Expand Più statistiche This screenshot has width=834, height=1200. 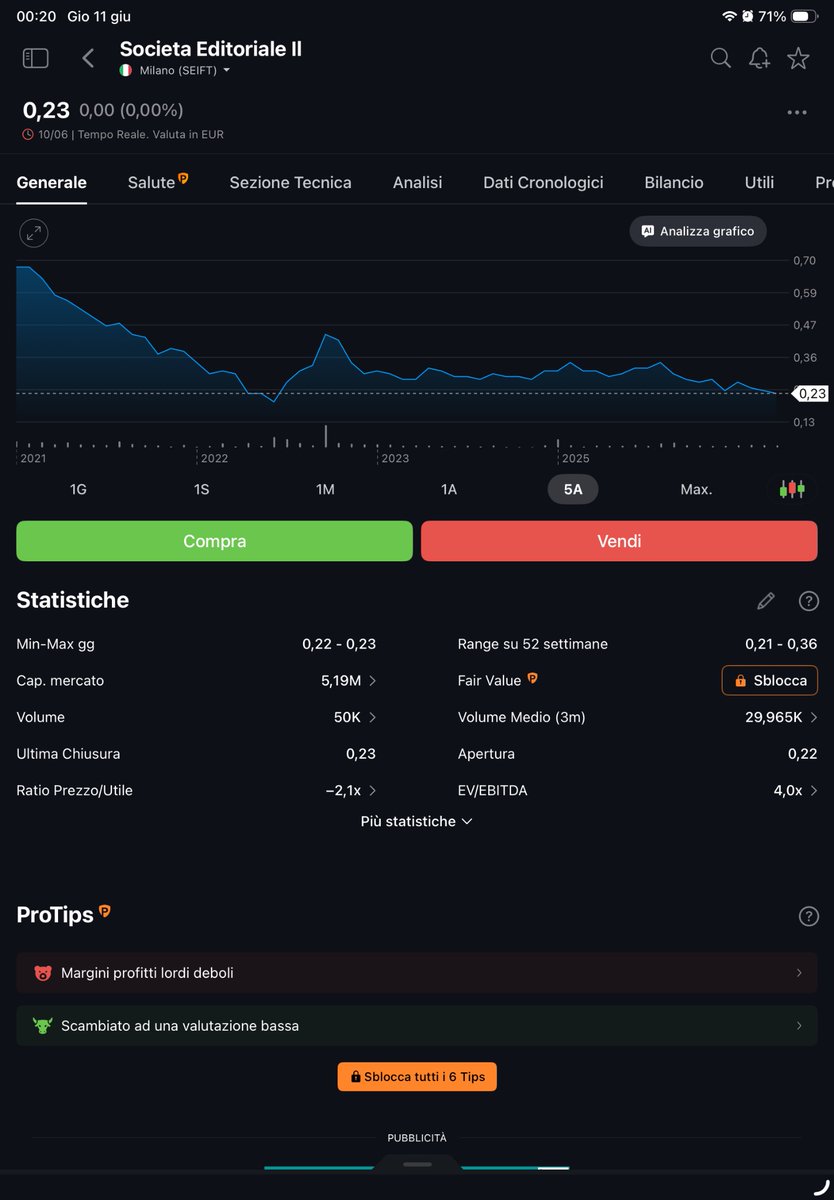pyautogui.click(x=417, y=821)
